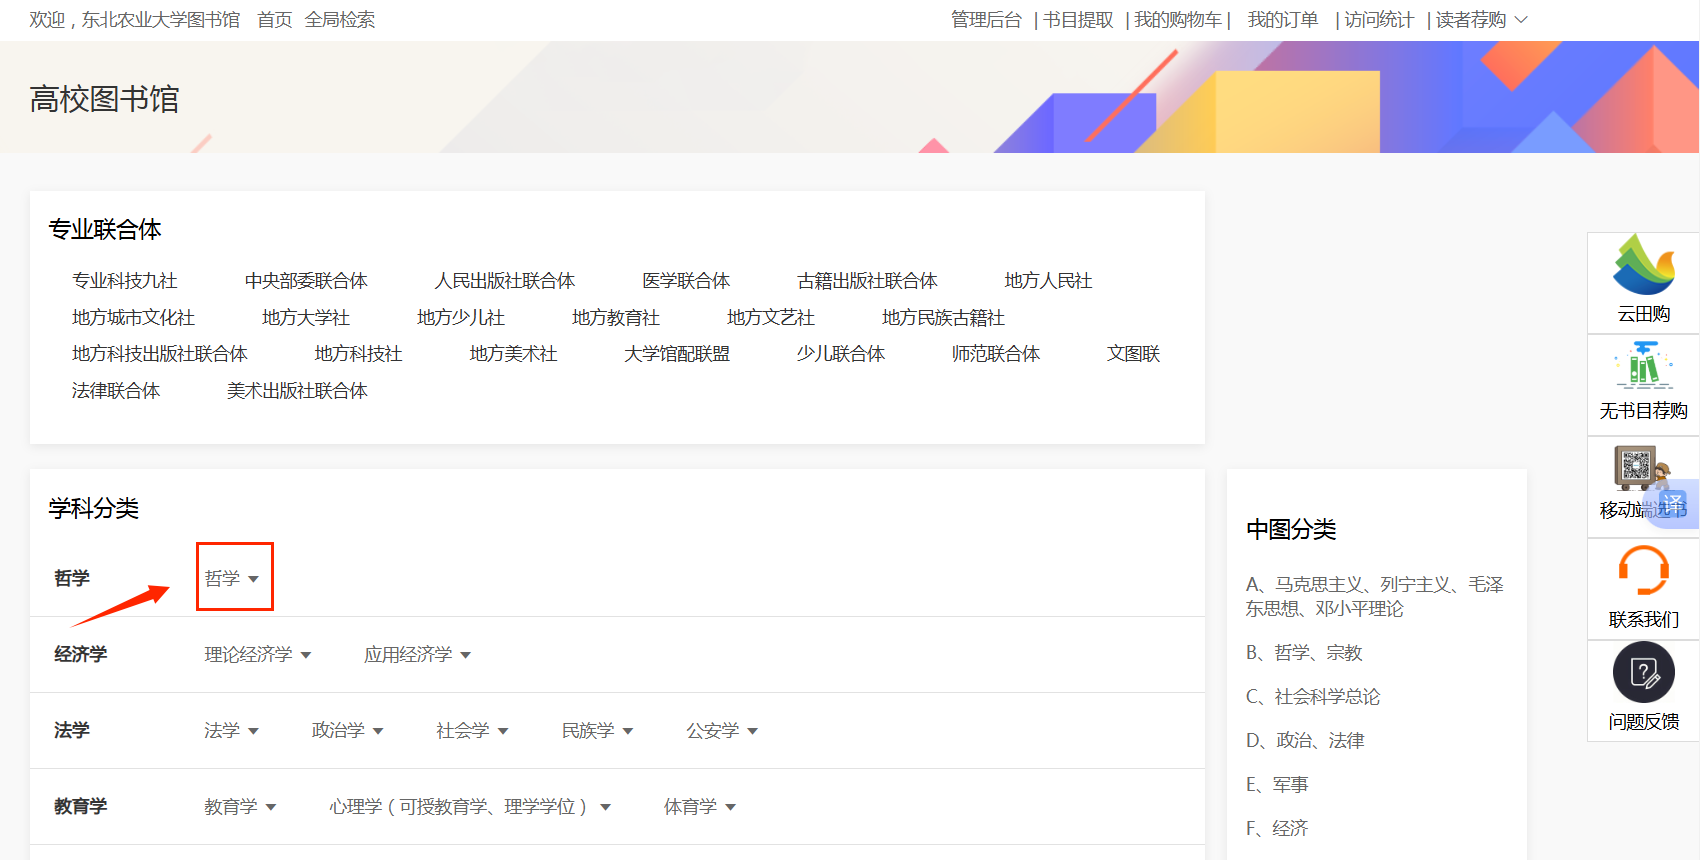Image resolution: width=1700 pixels, height=860 pixels.
Task: Open the 政治学 dropdown arrow
Action: [x=378, y=731]
